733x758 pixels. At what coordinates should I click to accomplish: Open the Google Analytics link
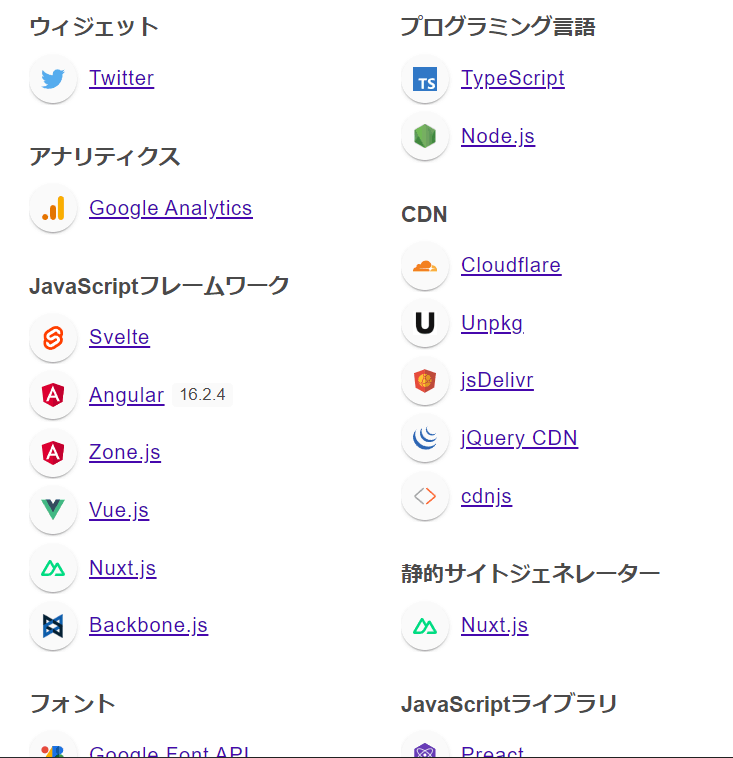(171, 208)
